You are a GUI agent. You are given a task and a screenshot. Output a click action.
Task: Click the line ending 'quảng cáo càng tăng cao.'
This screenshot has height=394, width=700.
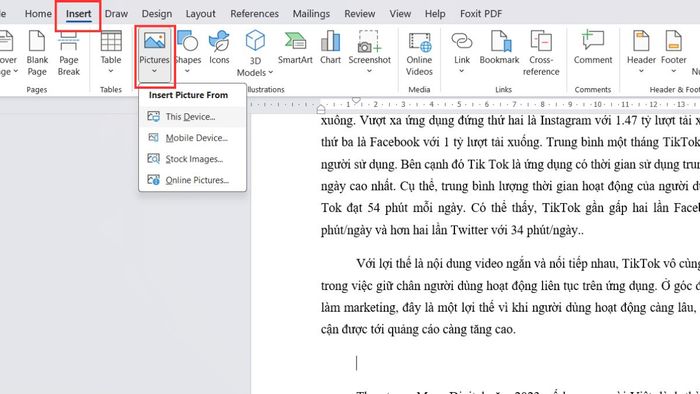click(418, 330)
